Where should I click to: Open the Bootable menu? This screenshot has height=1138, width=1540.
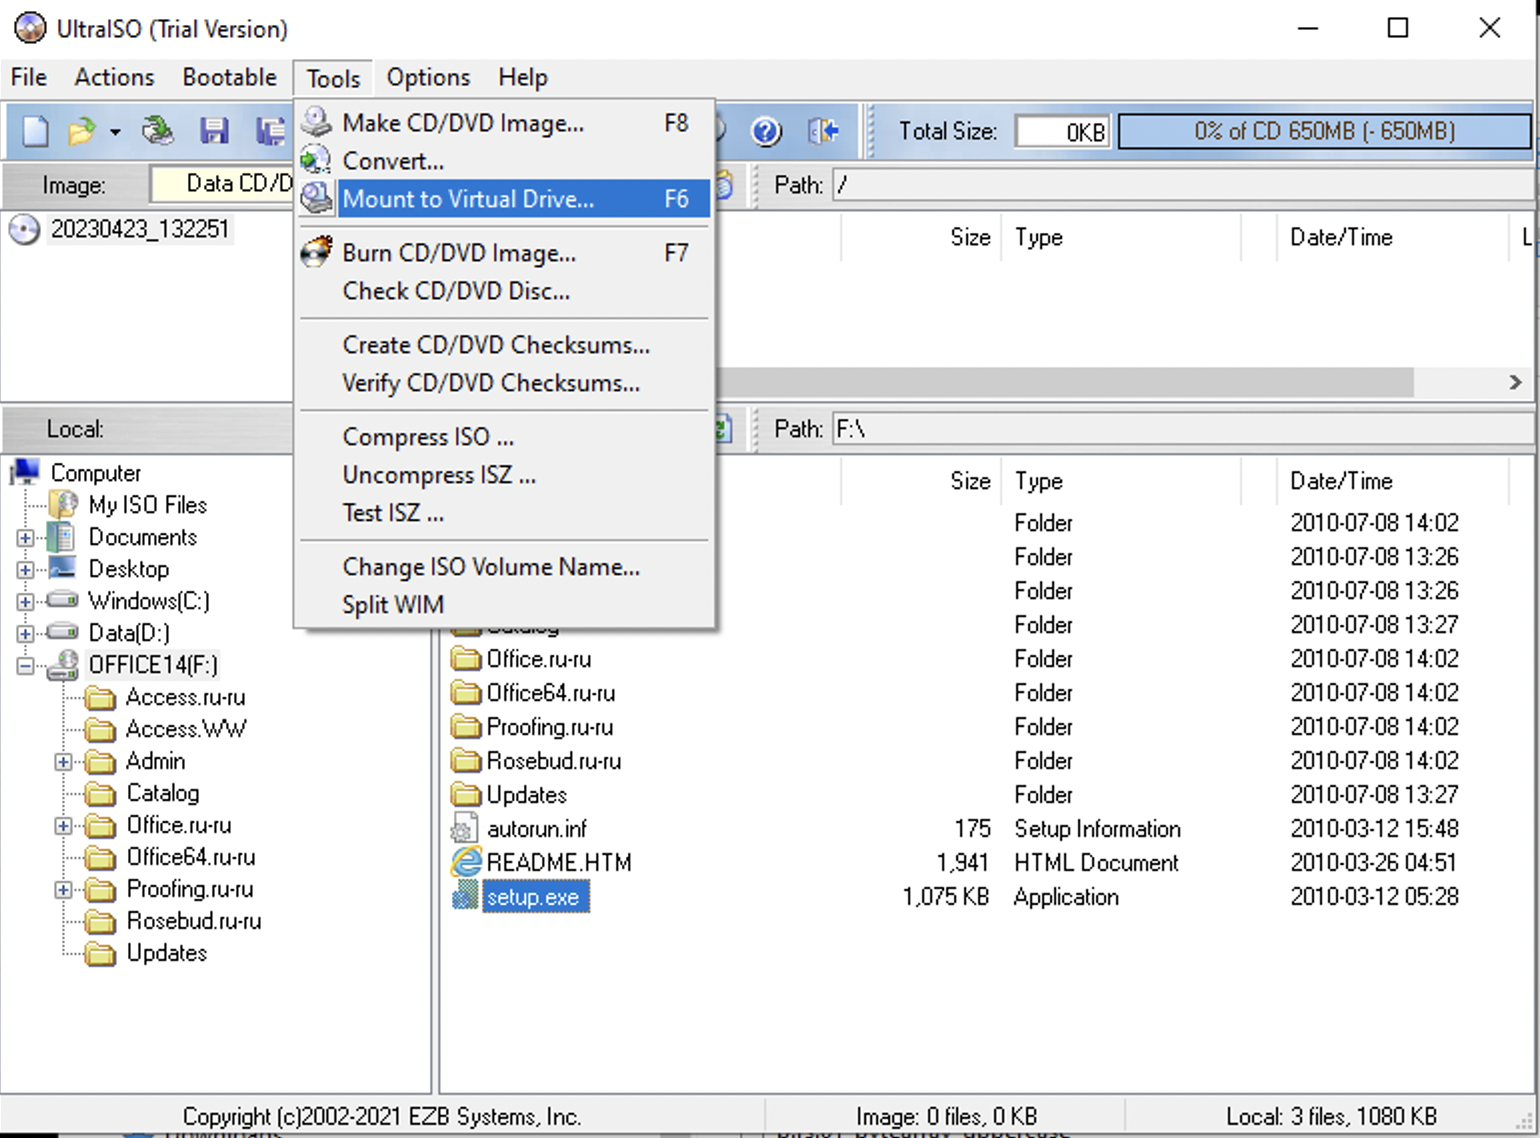(229, 77)
